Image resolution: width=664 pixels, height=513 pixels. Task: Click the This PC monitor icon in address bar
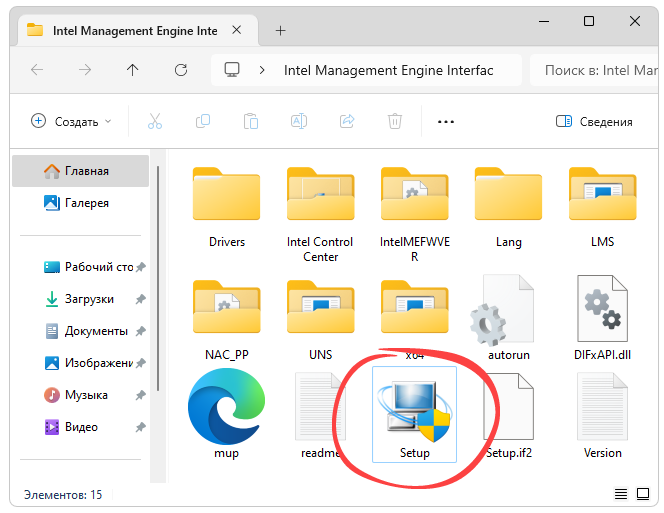coord(232,70)
